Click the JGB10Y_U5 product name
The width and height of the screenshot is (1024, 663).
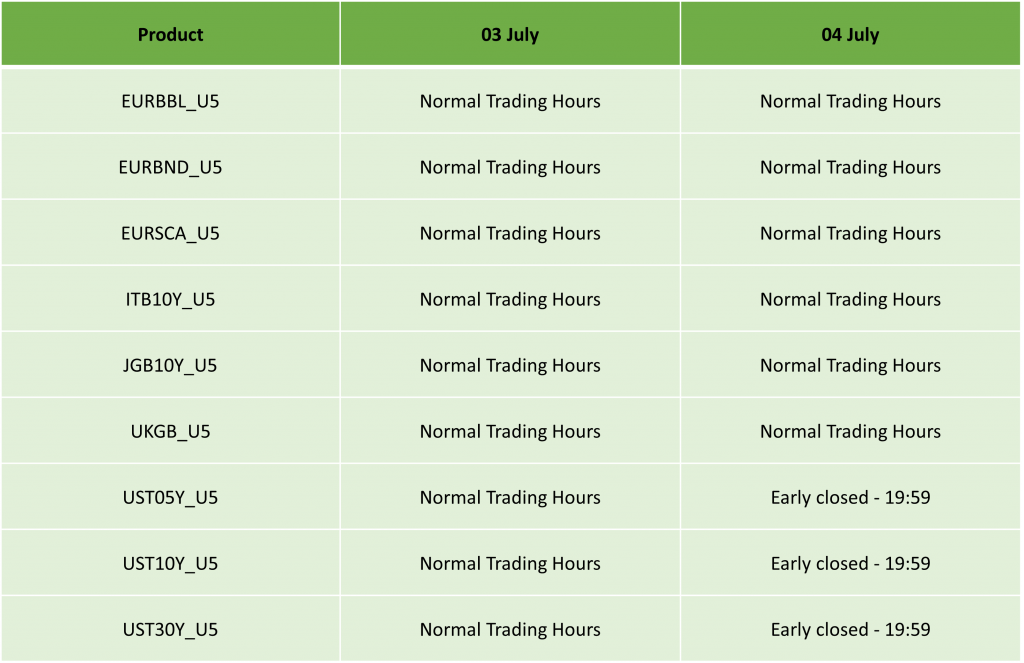tap(170, 365)
